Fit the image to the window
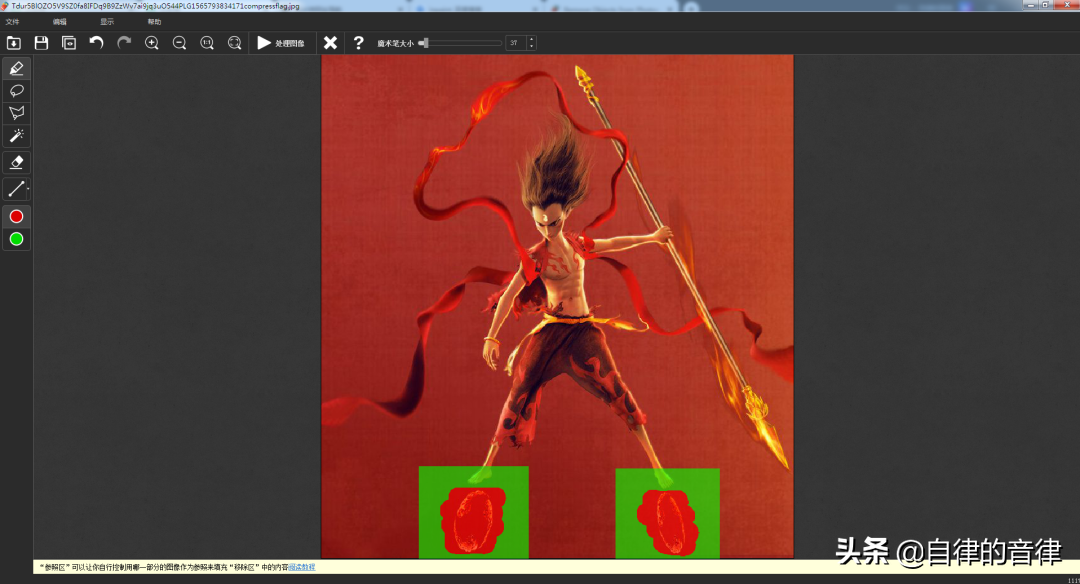 pyautogui.click(x=234, y=43)
